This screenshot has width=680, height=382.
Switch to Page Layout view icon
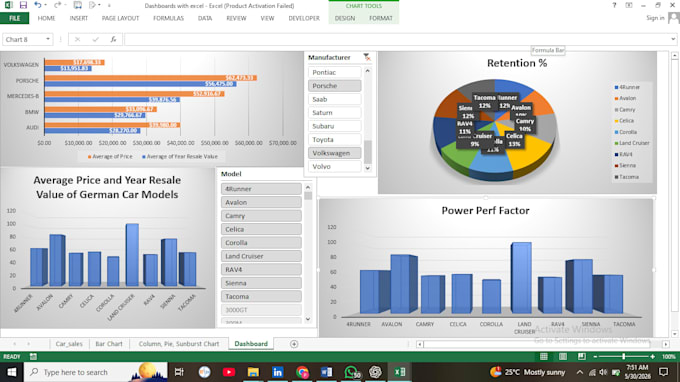click(562, 356)
